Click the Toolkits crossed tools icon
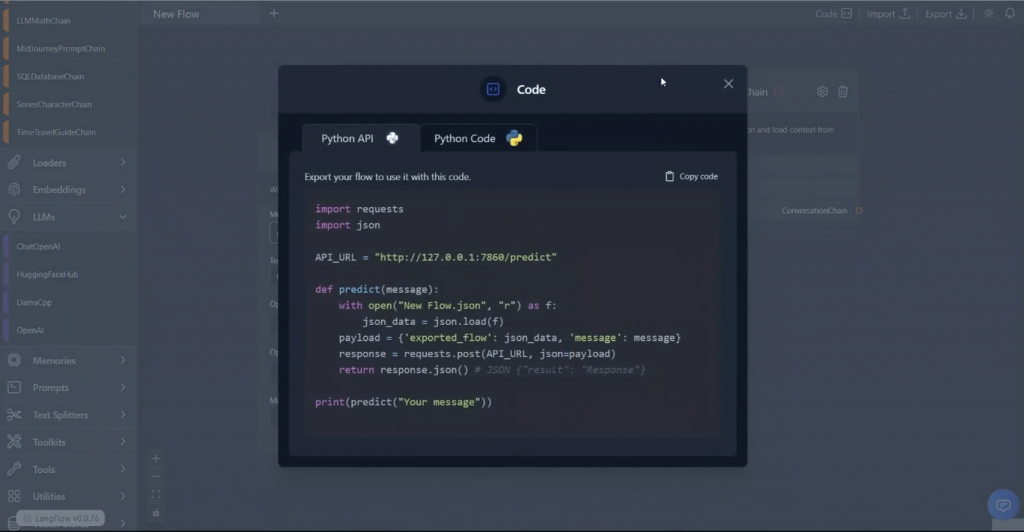Viewport: 1024px width, 532px height. coord(14,442)
